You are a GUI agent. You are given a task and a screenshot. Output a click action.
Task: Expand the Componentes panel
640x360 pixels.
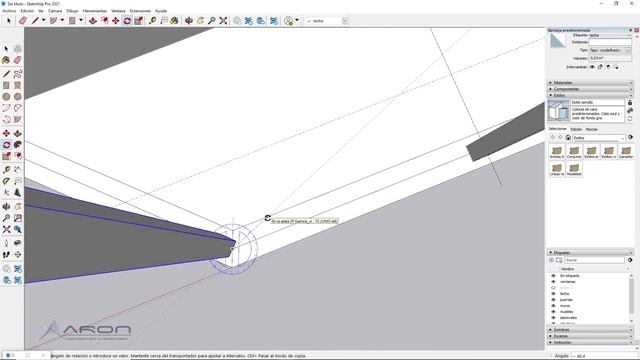(x=590, y=89)
